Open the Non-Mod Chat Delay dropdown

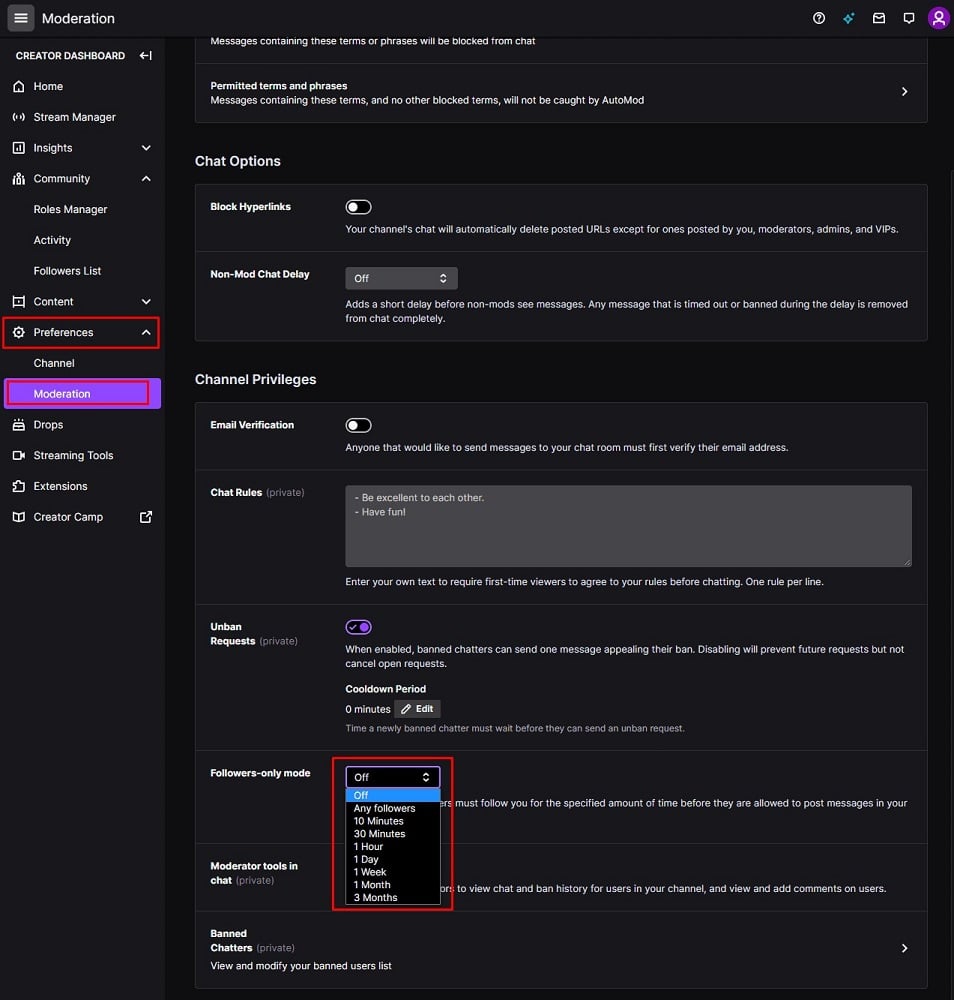coord(401,278)
